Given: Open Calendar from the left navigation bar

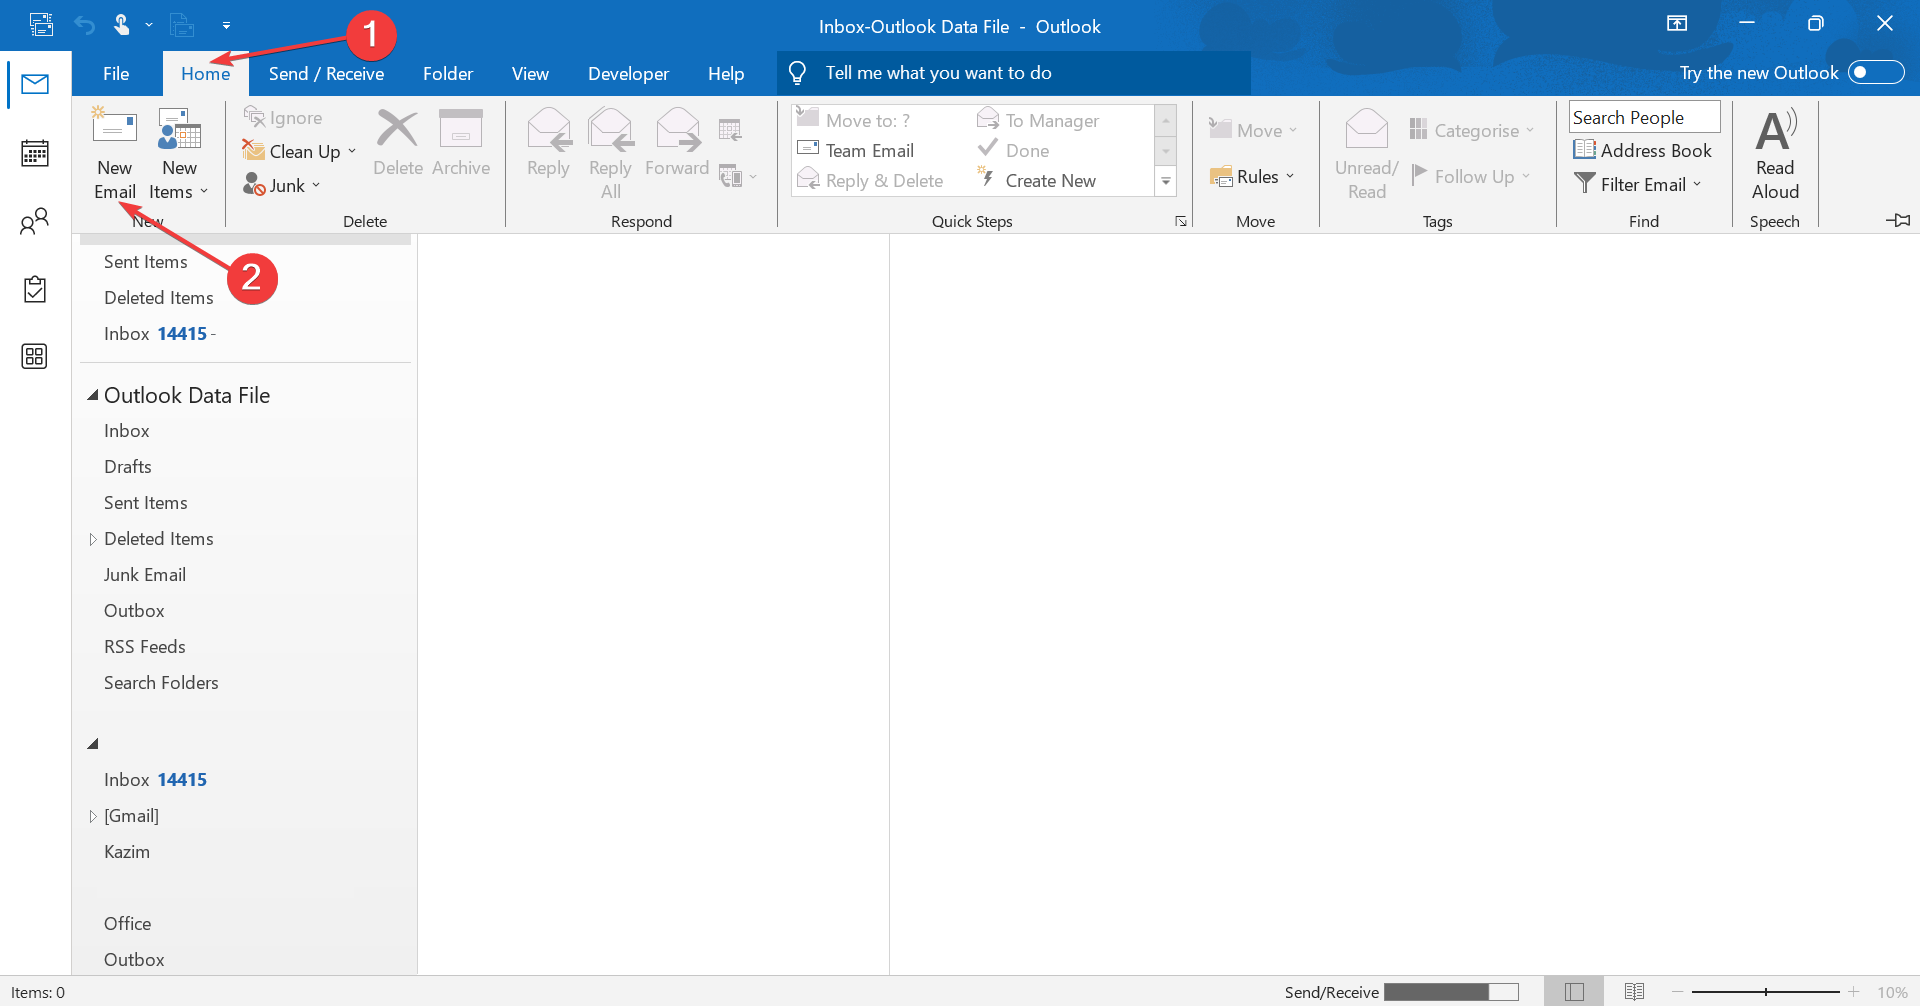Looking at the screenshot, I should point(35,153).
